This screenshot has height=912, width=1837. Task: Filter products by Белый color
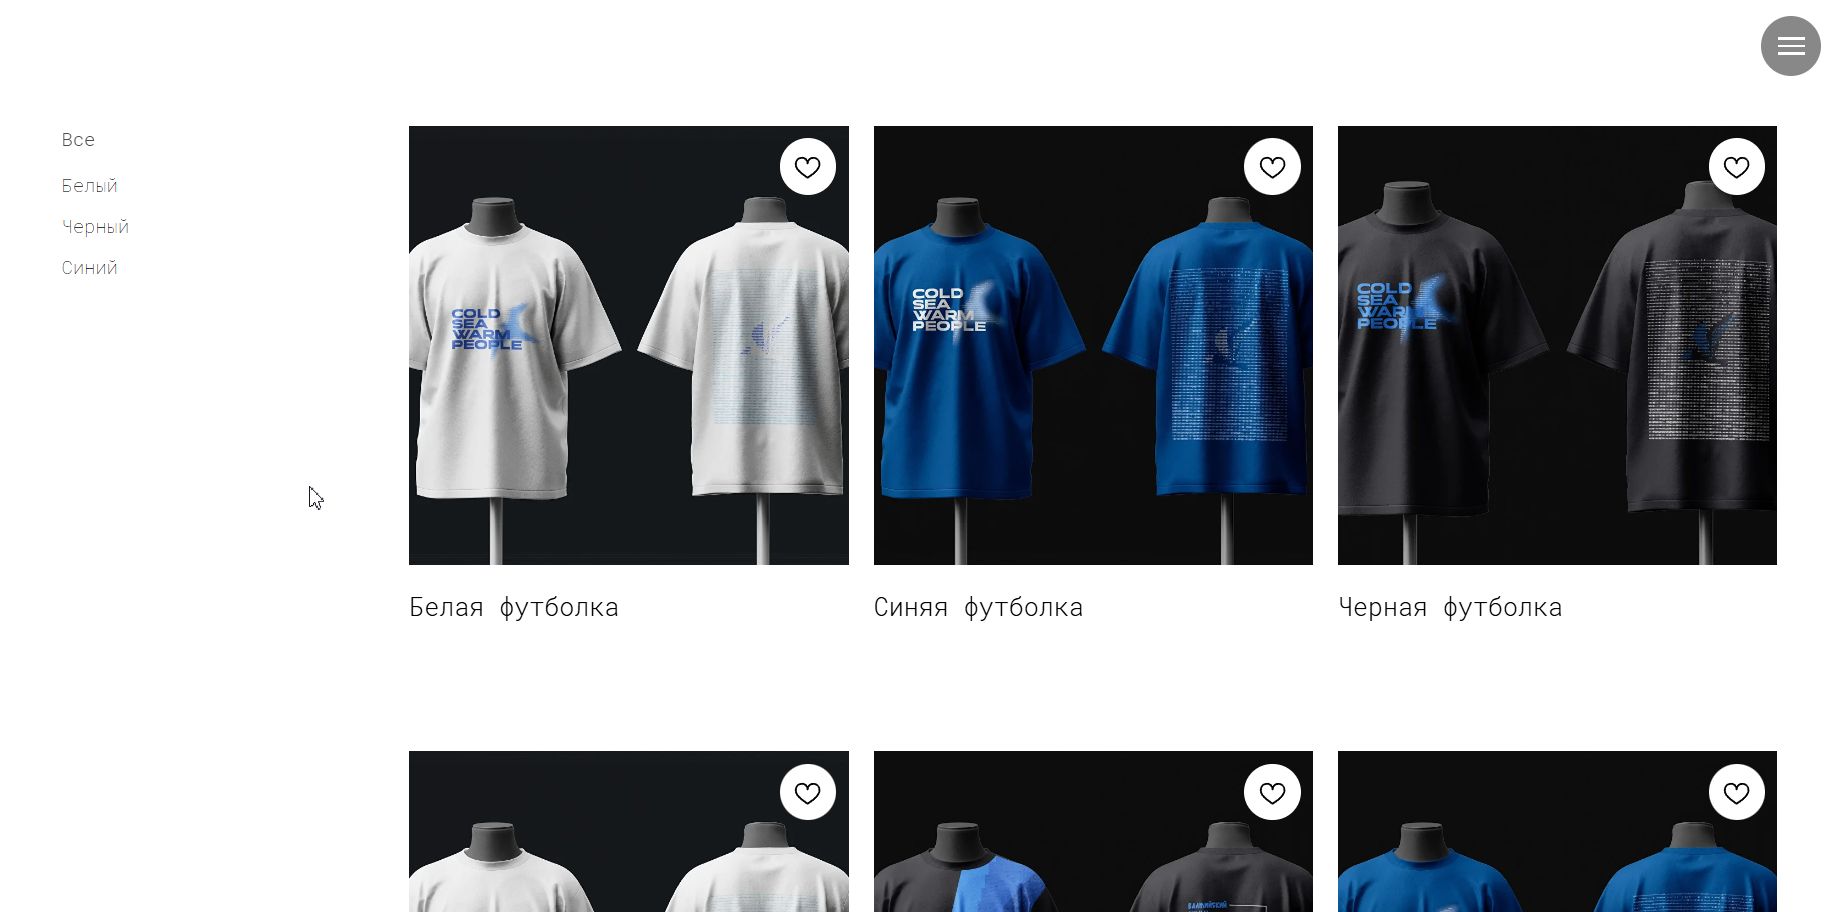tap(89, 186)
